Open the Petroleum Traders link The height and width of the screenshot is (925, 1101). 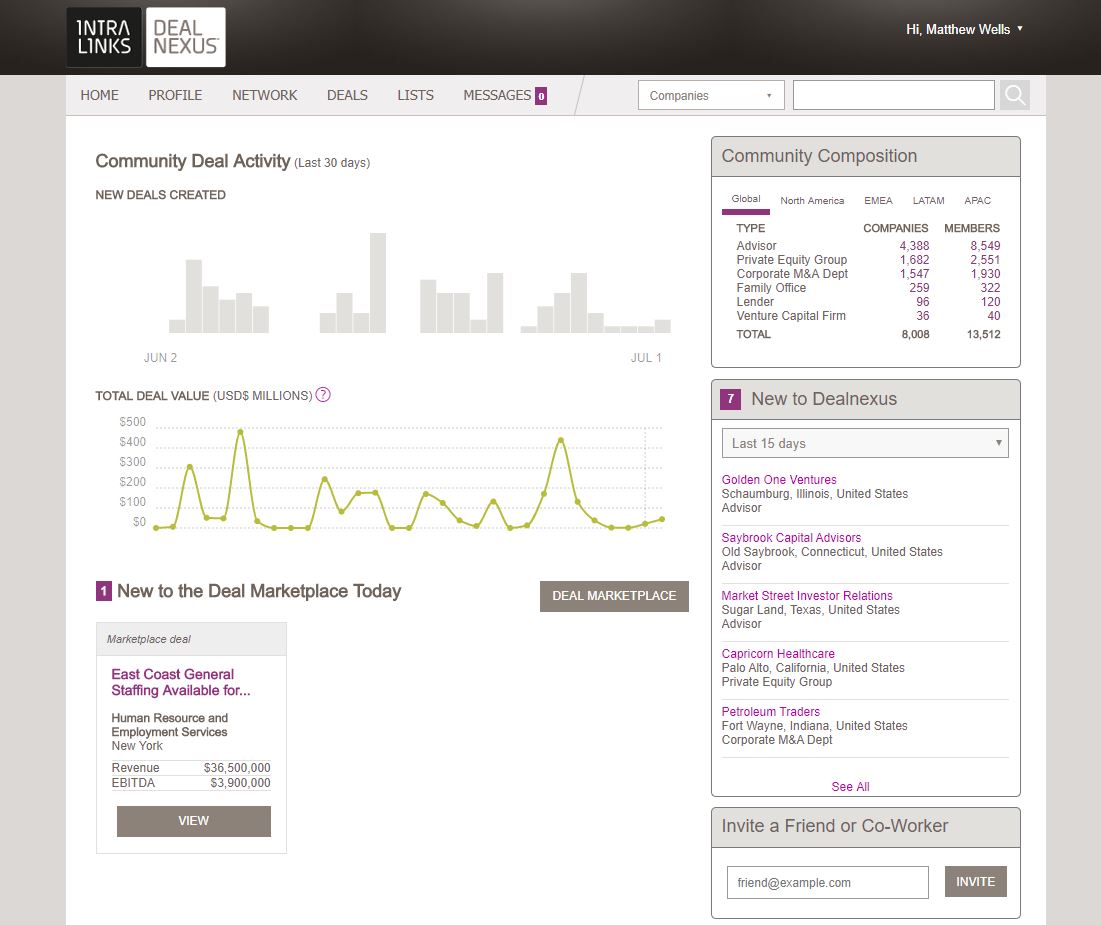770,711
